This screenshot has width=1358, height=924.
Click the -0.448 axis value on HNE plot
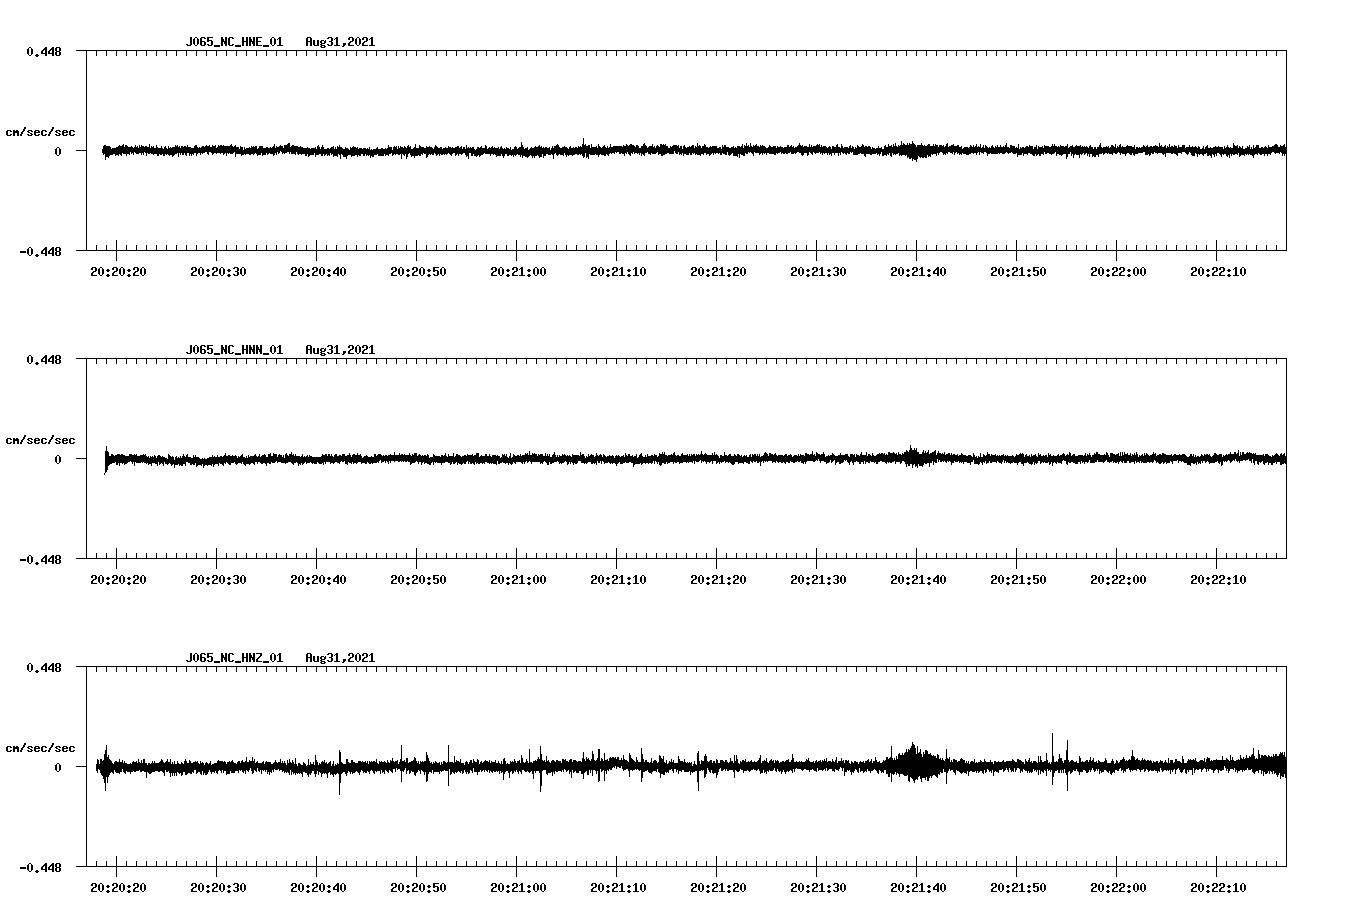pyautogui.click(x=40, y=251)
